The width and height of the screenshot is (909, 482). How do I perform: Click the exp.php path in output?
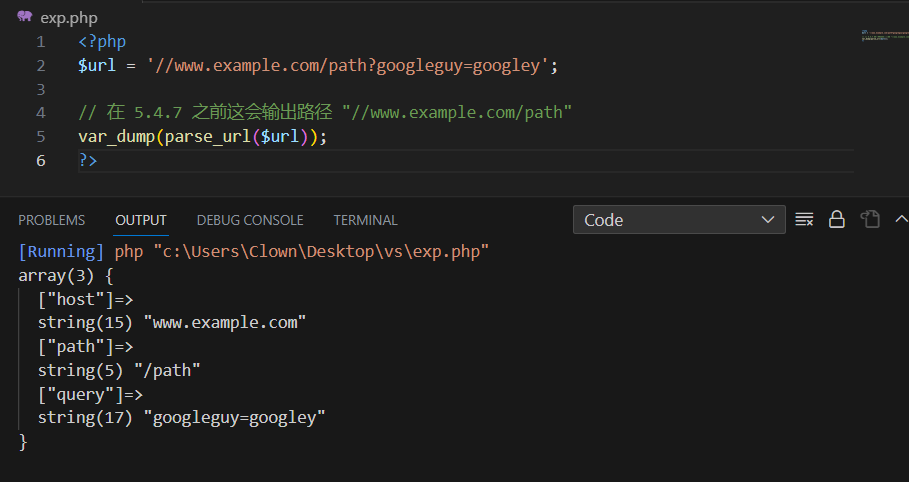tap(321, 252)
